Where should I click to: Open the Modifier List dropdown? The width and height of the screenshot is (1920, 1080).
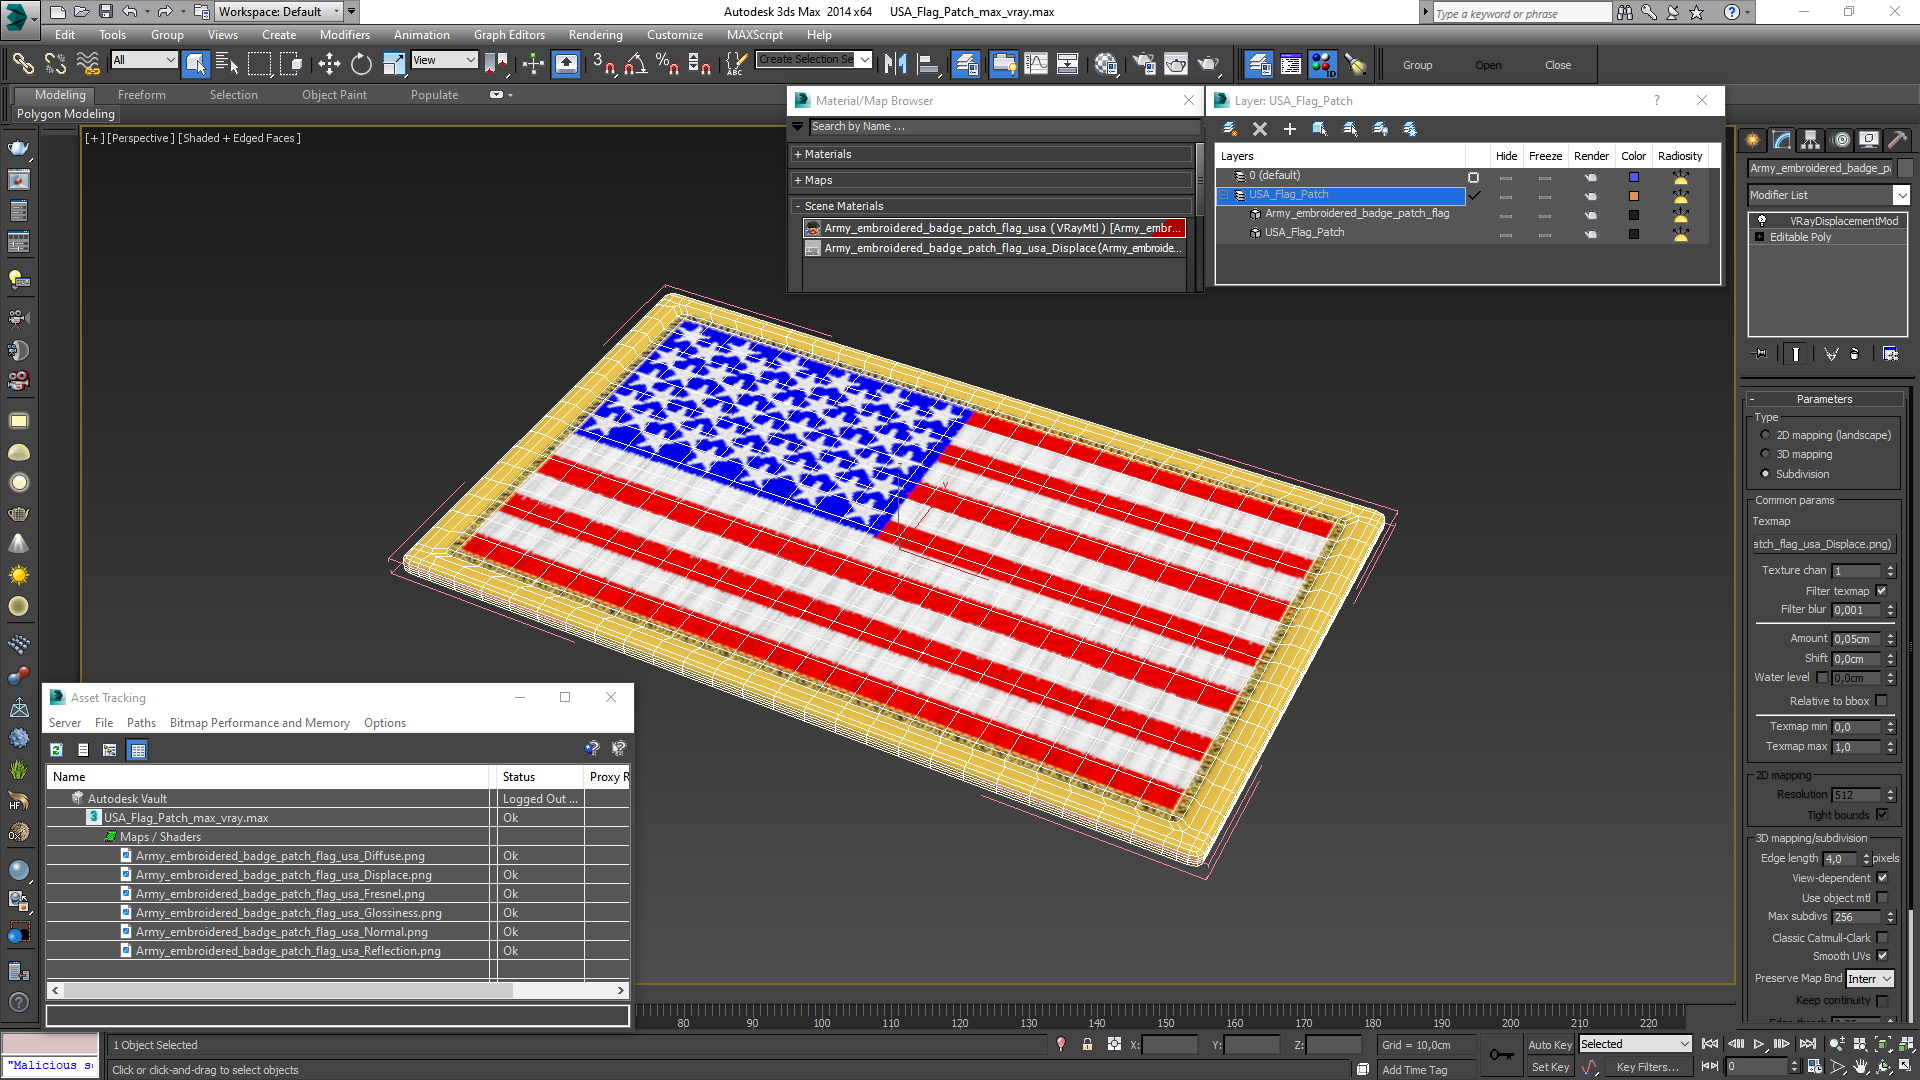click(1828, 195)
